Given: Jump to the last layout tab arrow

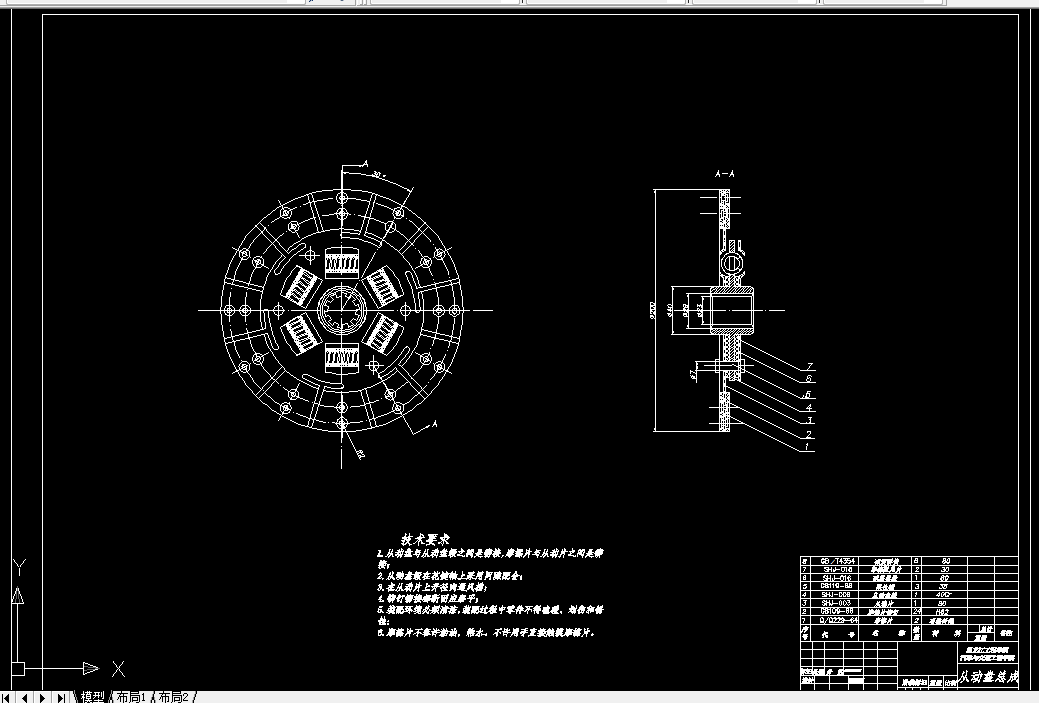Looking at the screenshot, I should coord(60,698).
